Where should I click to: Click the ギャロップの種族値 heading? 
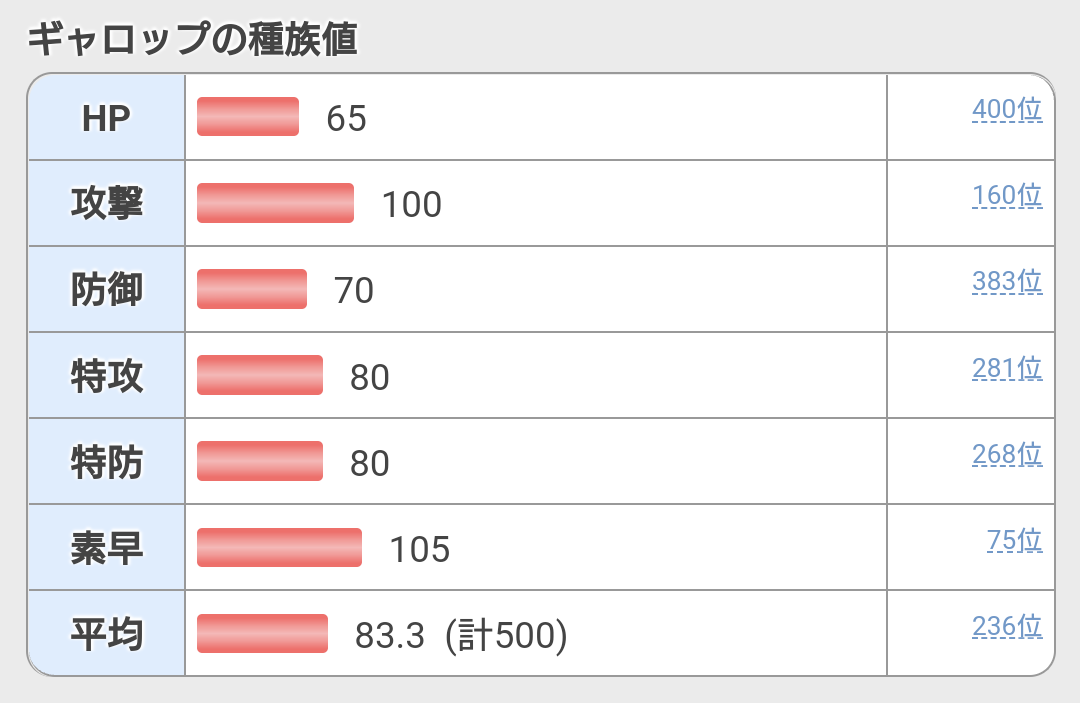[192, 39]
